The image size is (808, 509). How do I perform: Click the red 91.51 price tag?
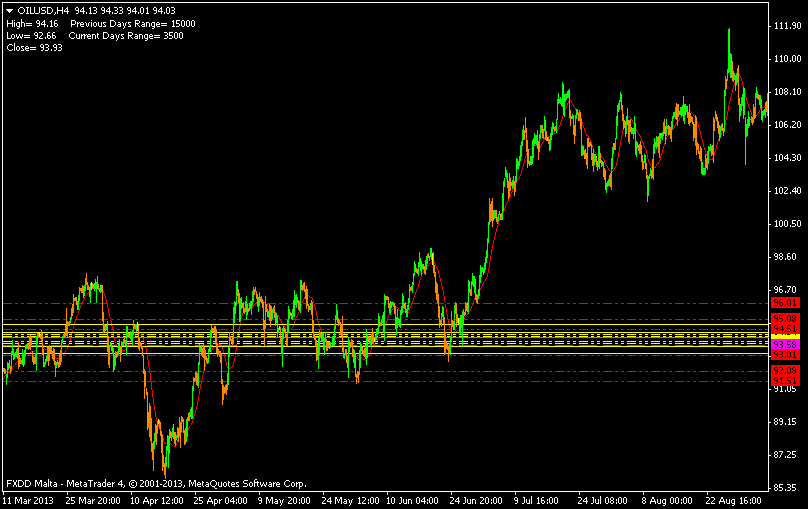[x=784, y=380]
